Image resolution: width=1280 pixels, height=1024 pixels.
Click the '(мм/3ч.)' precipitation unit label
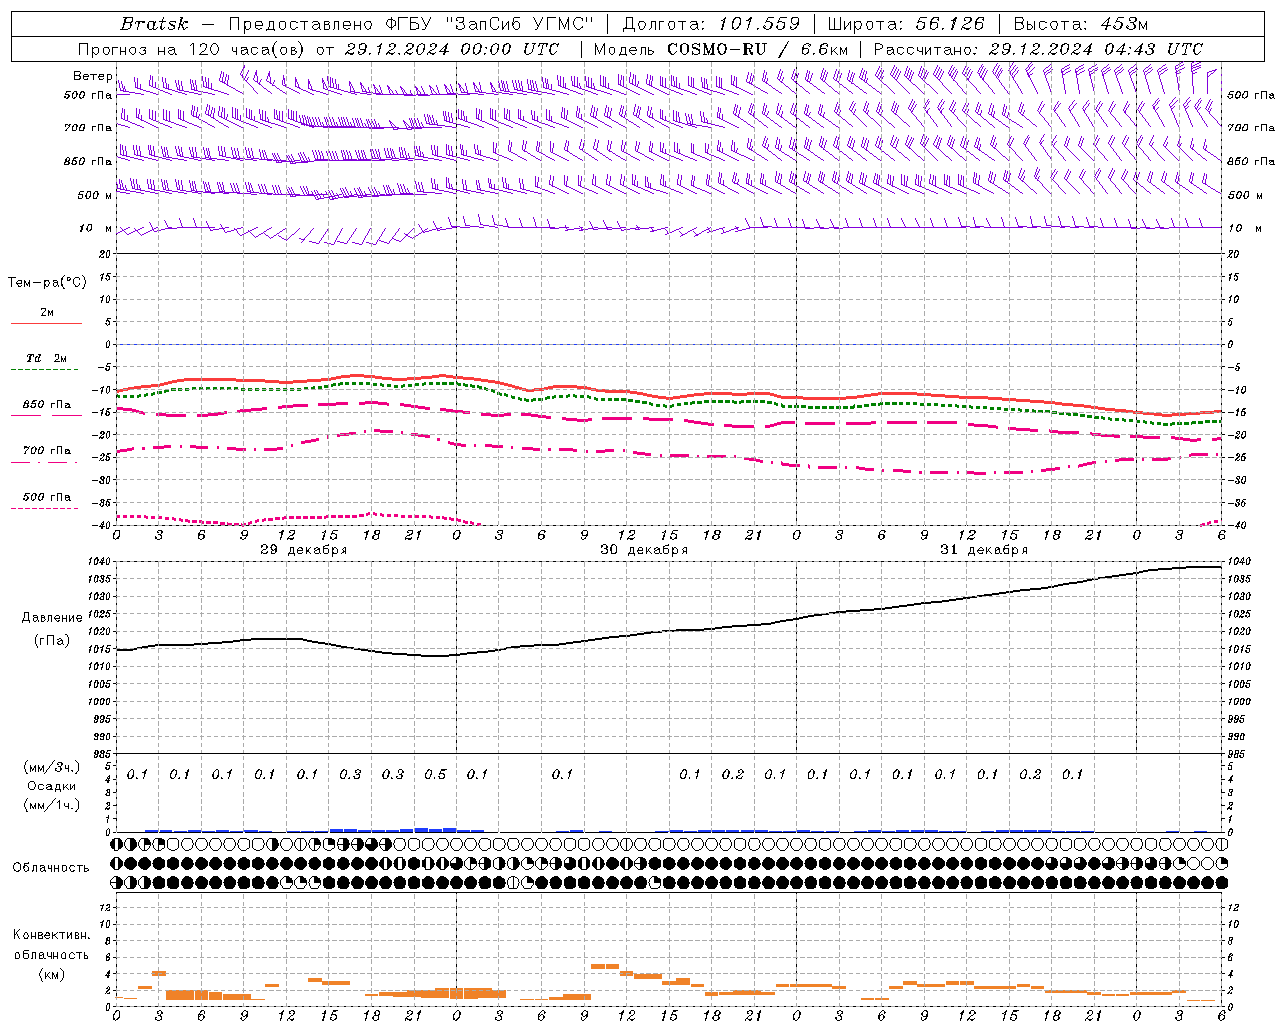pos(52,768)
